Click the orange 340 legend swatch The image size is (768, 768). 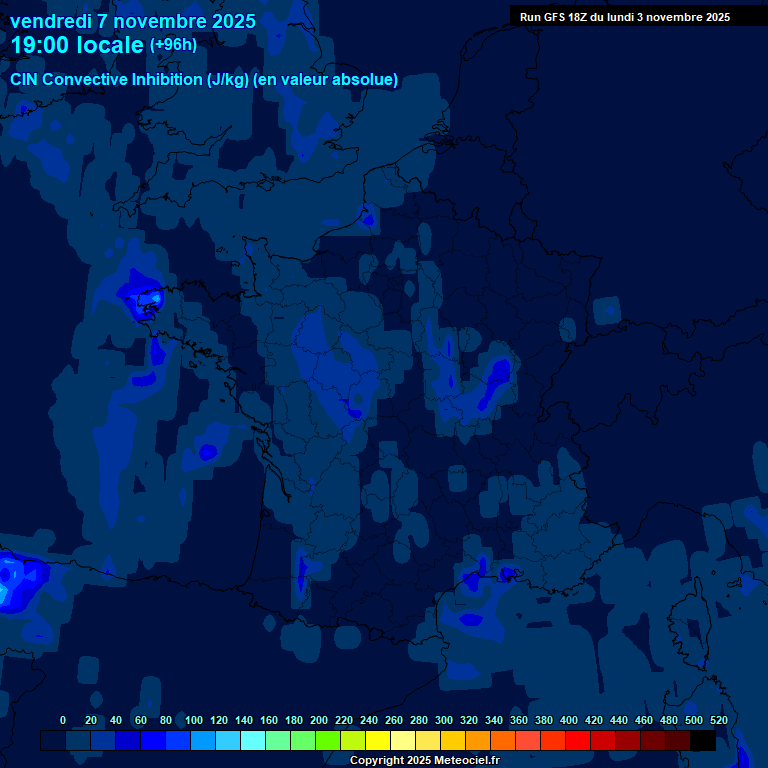click(x=503, y=740)
